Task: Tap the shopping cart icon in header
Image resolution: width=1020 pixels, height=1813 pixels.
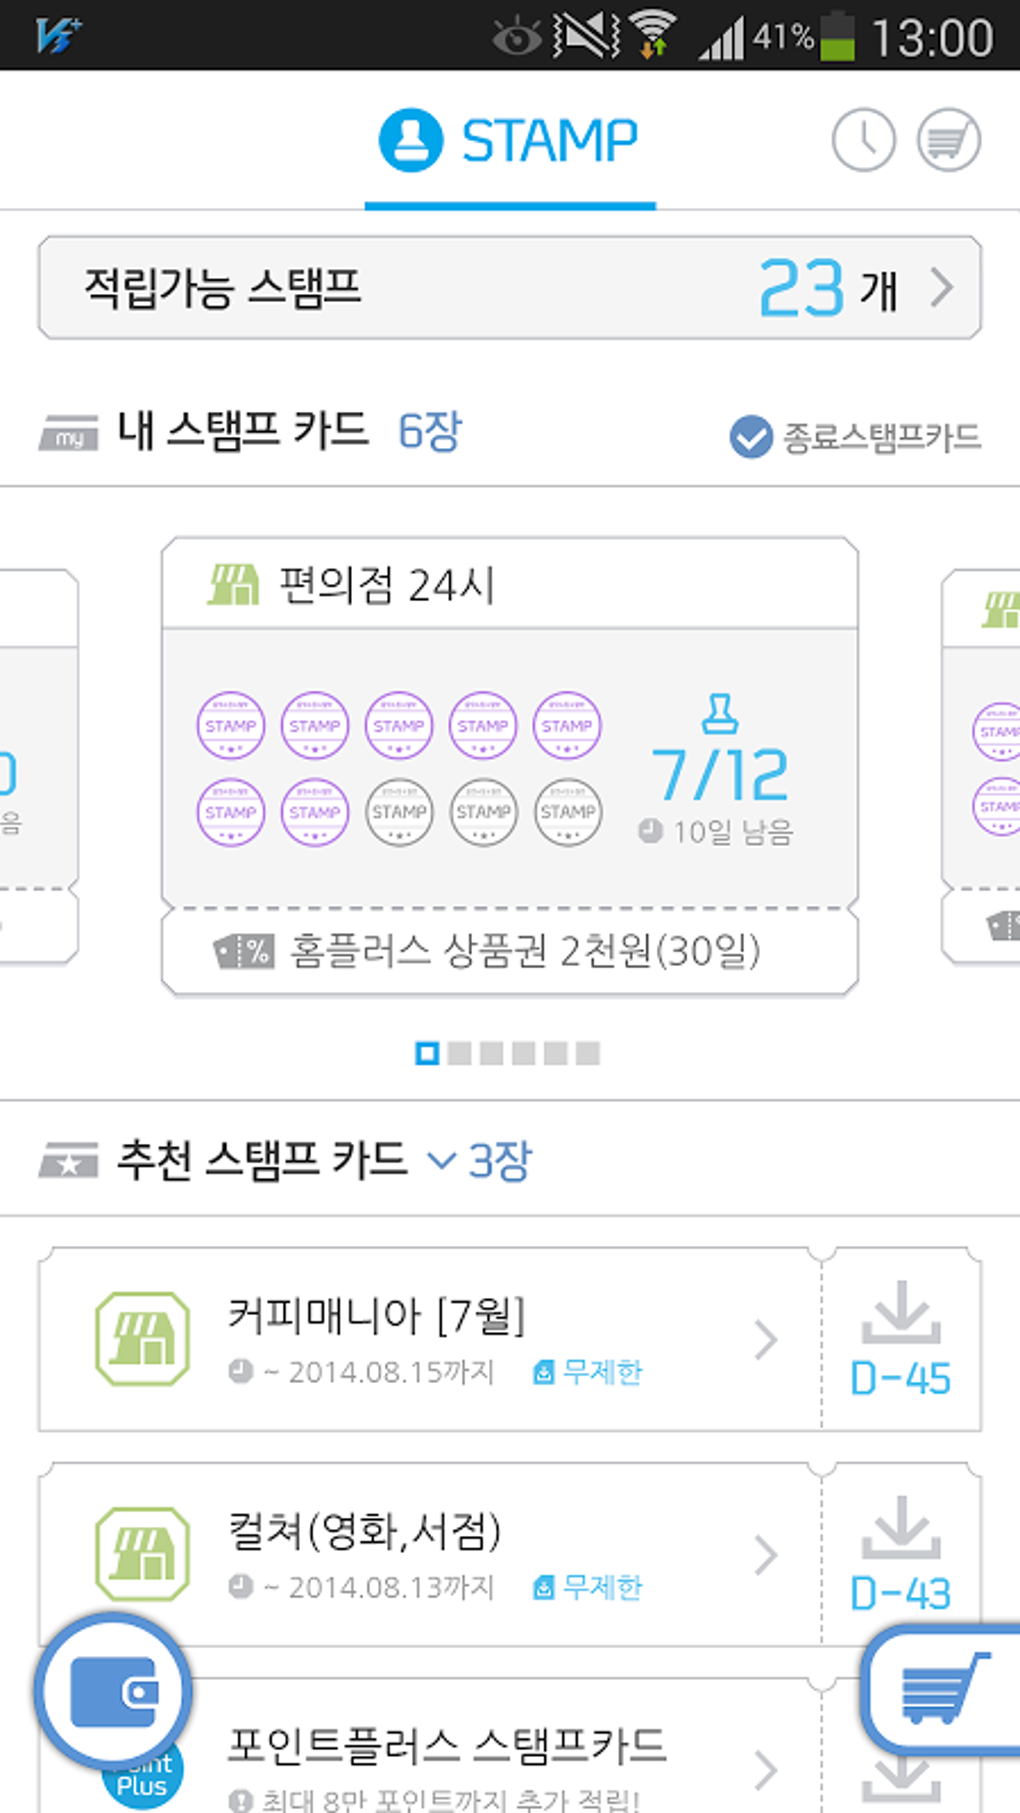Action: 948,140
